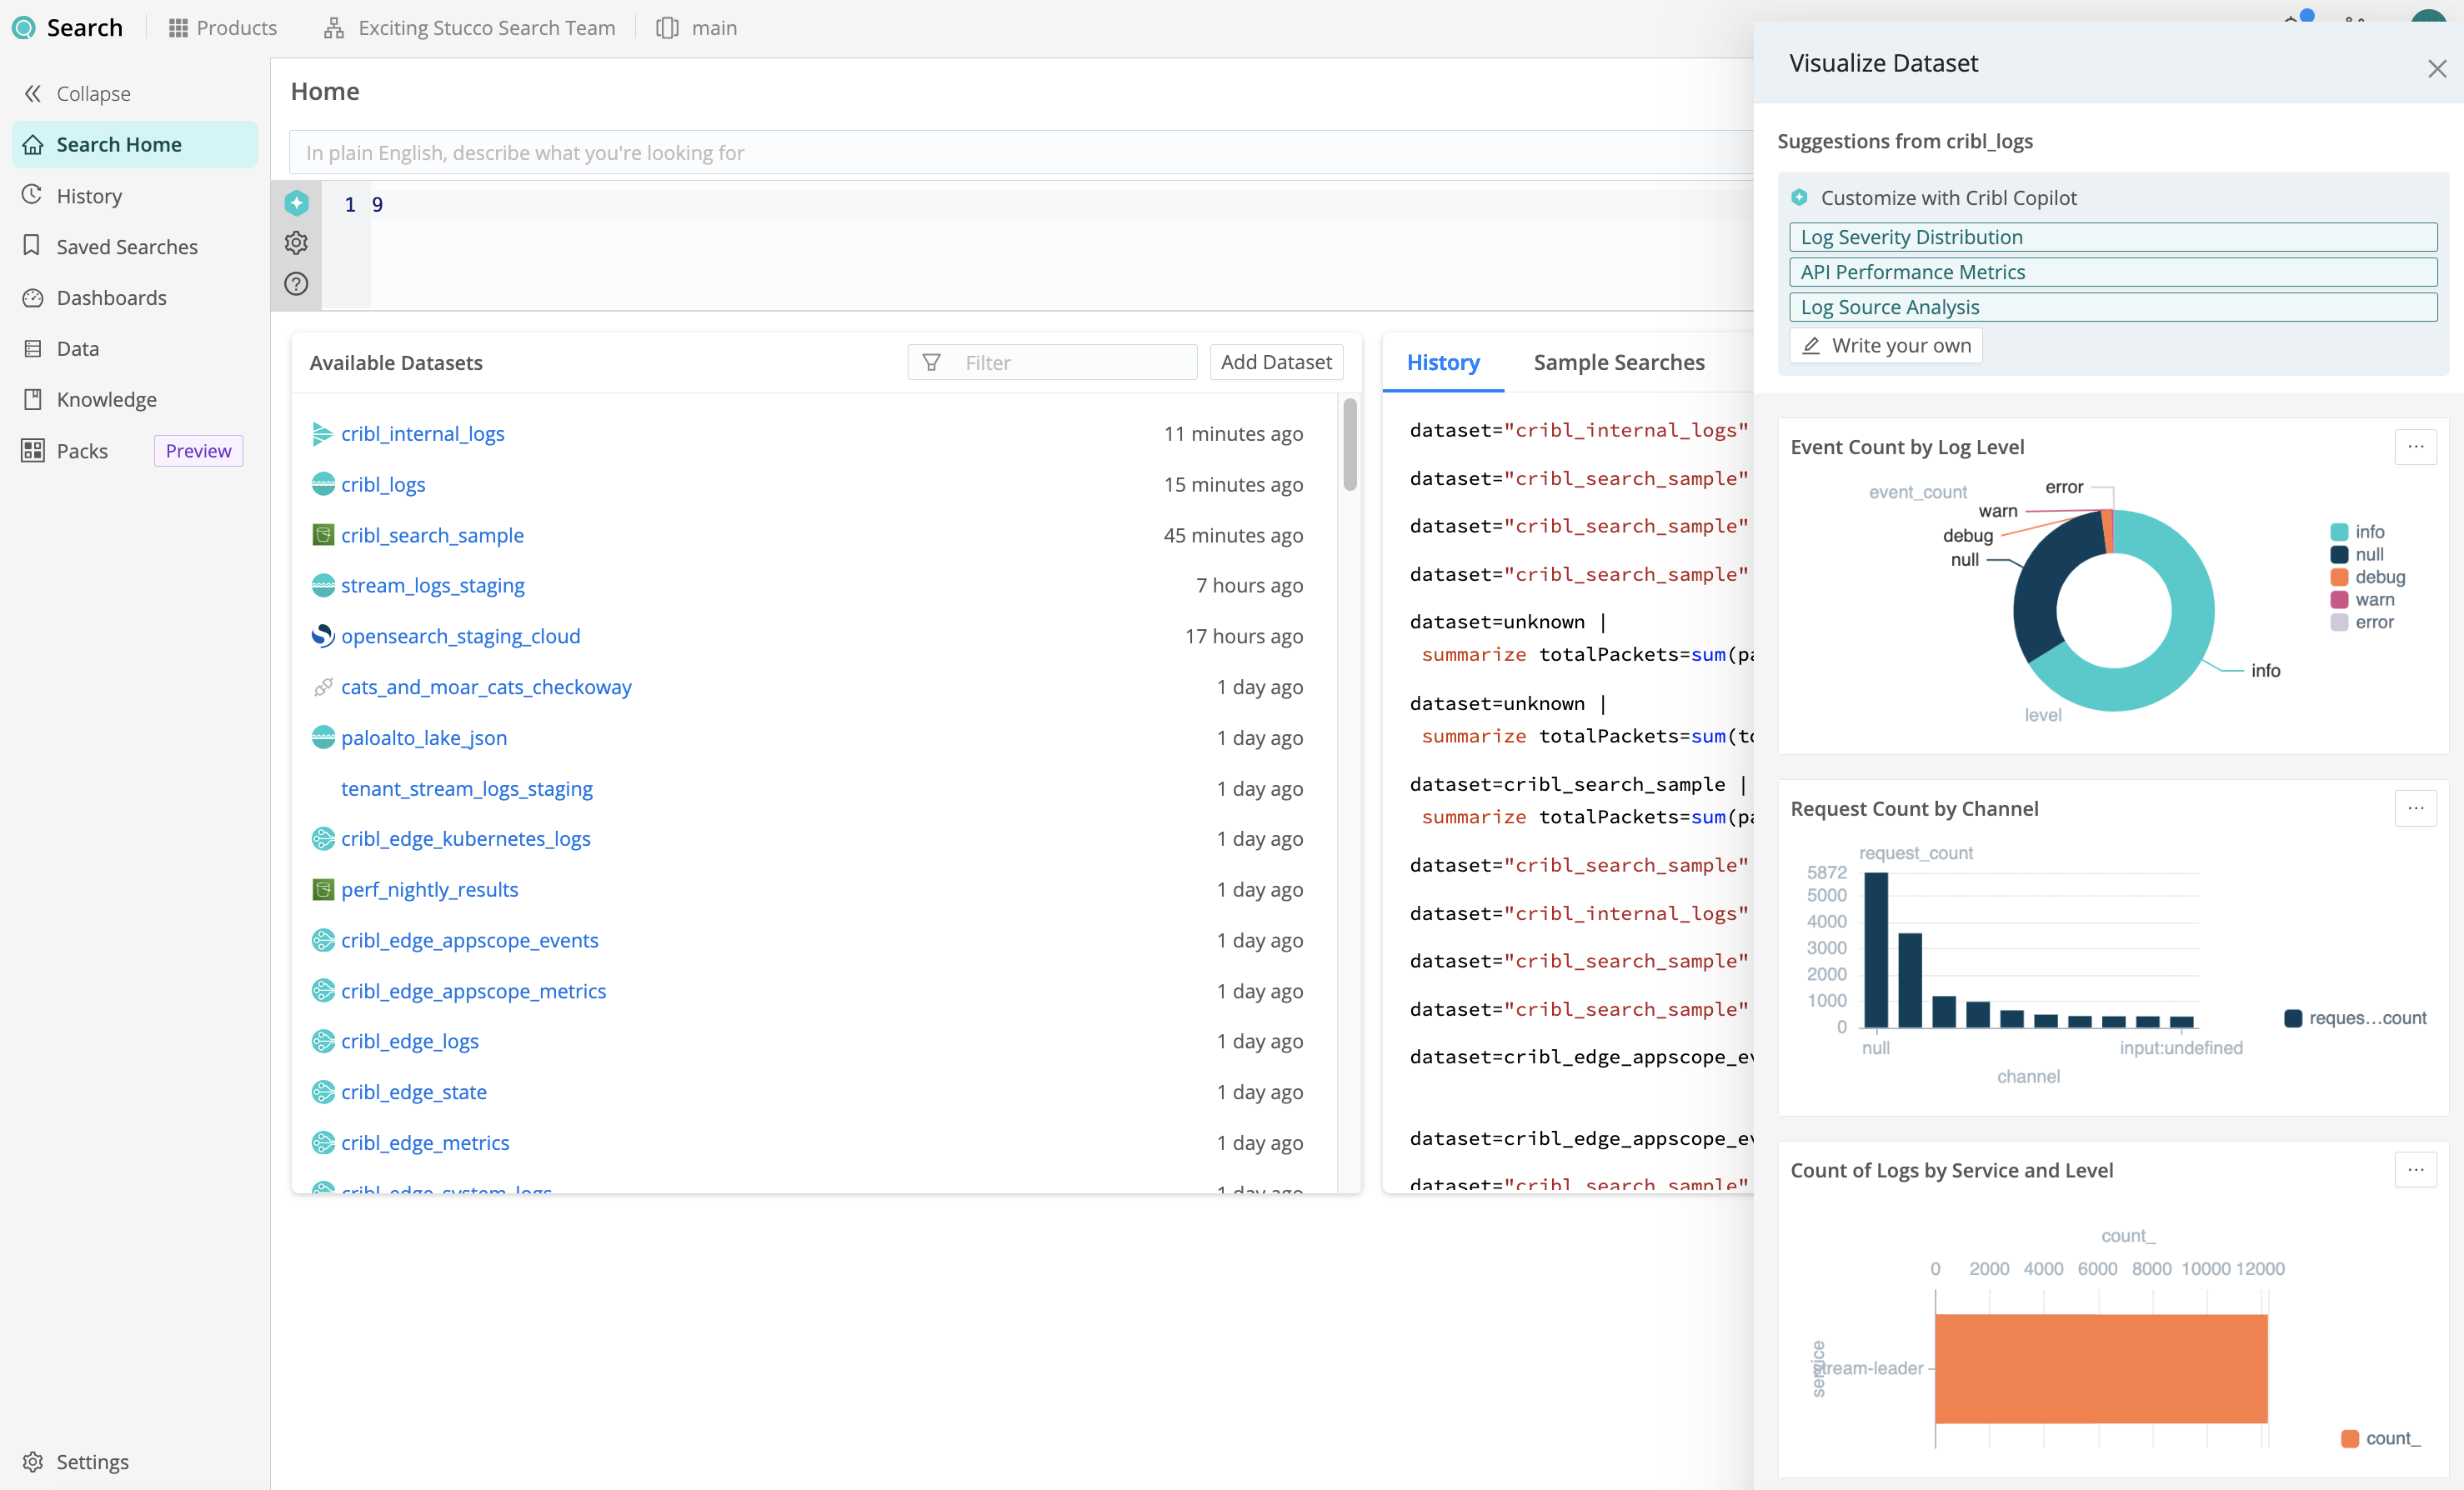Open History from the left sidebar

[89, 195]
